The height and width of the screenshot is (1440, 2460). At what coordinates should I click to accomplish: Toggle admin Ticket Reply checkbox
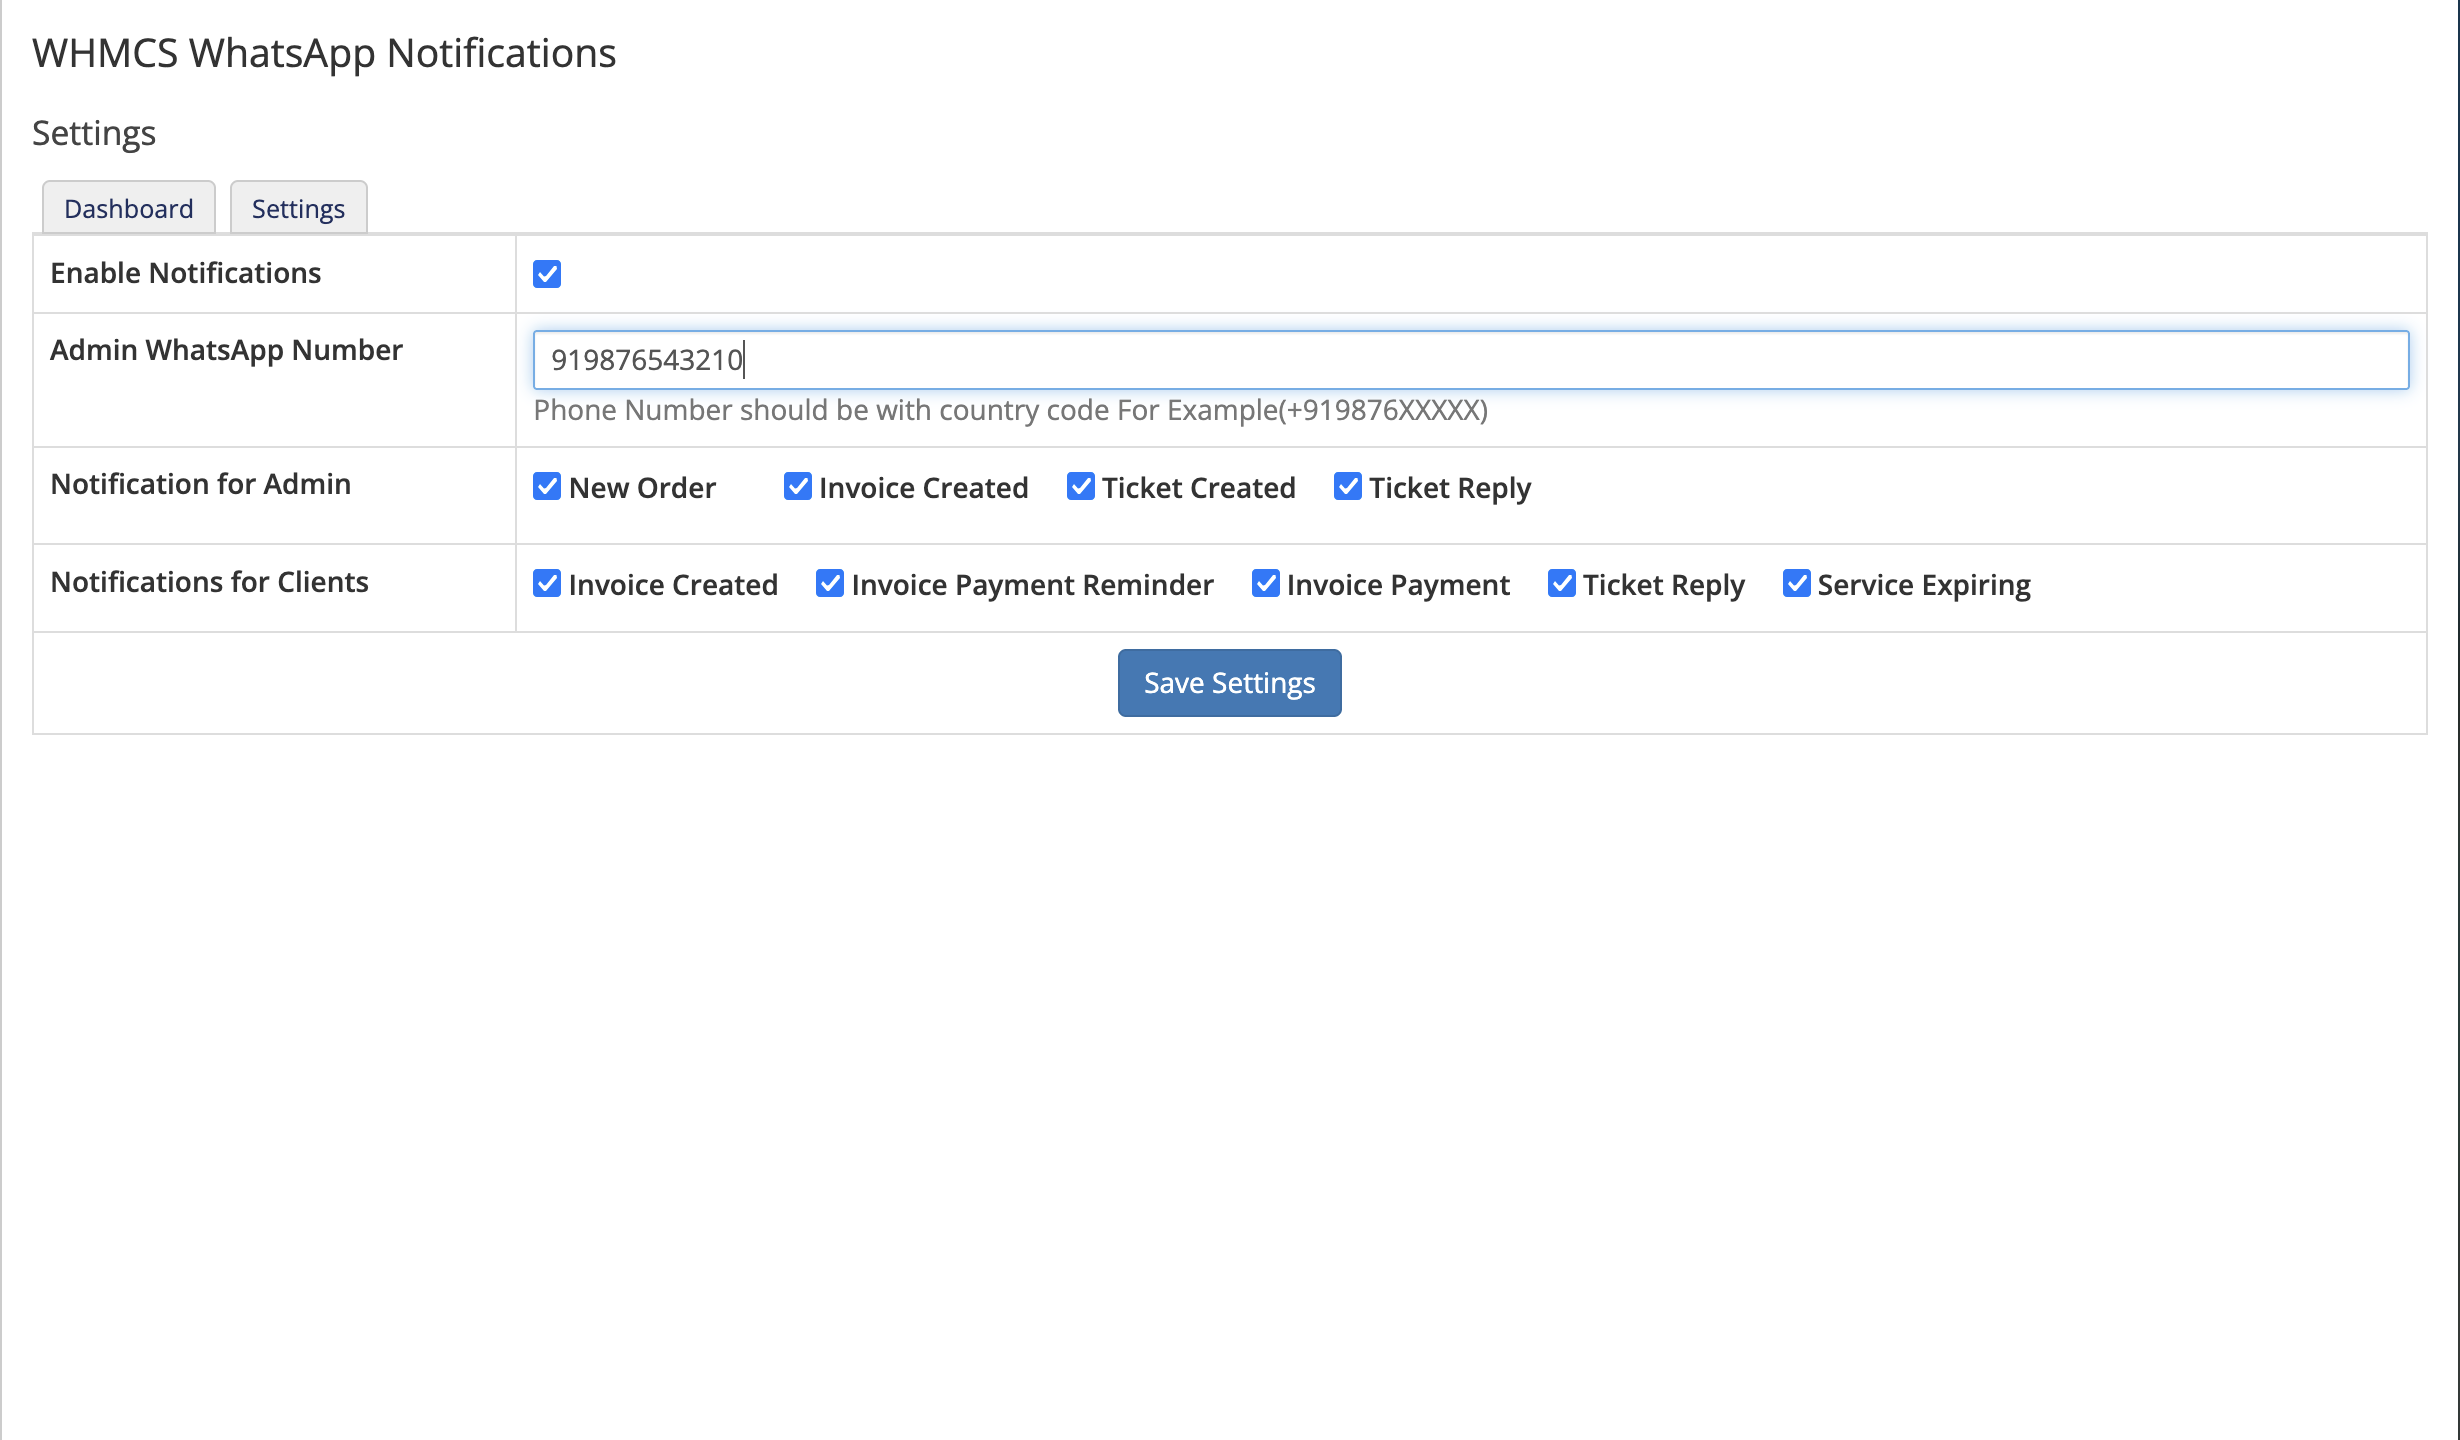pyautogui.click(x=1347, y=487)
